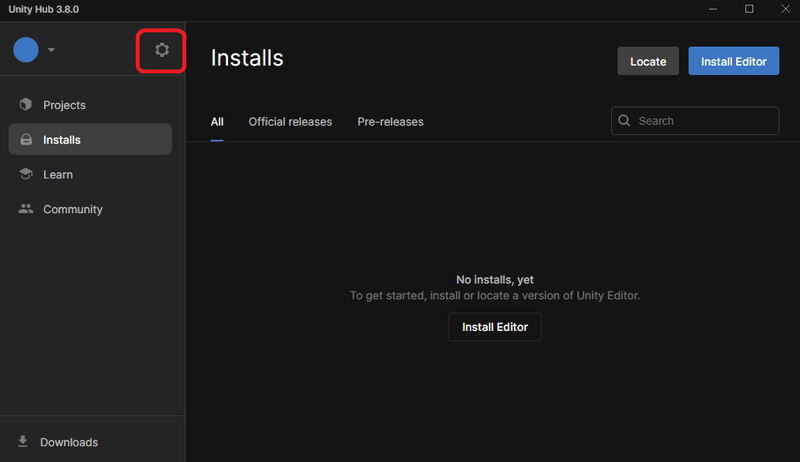800x462 pixels.
Task: Switch to the Official releases tab
Action: (x=290, y=122)
